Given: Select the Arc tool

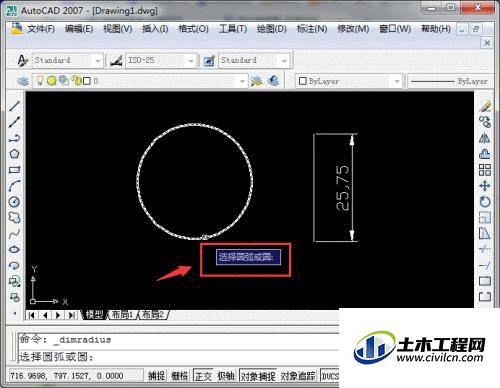Looking at the screenshot, I should tap(14, 186).
